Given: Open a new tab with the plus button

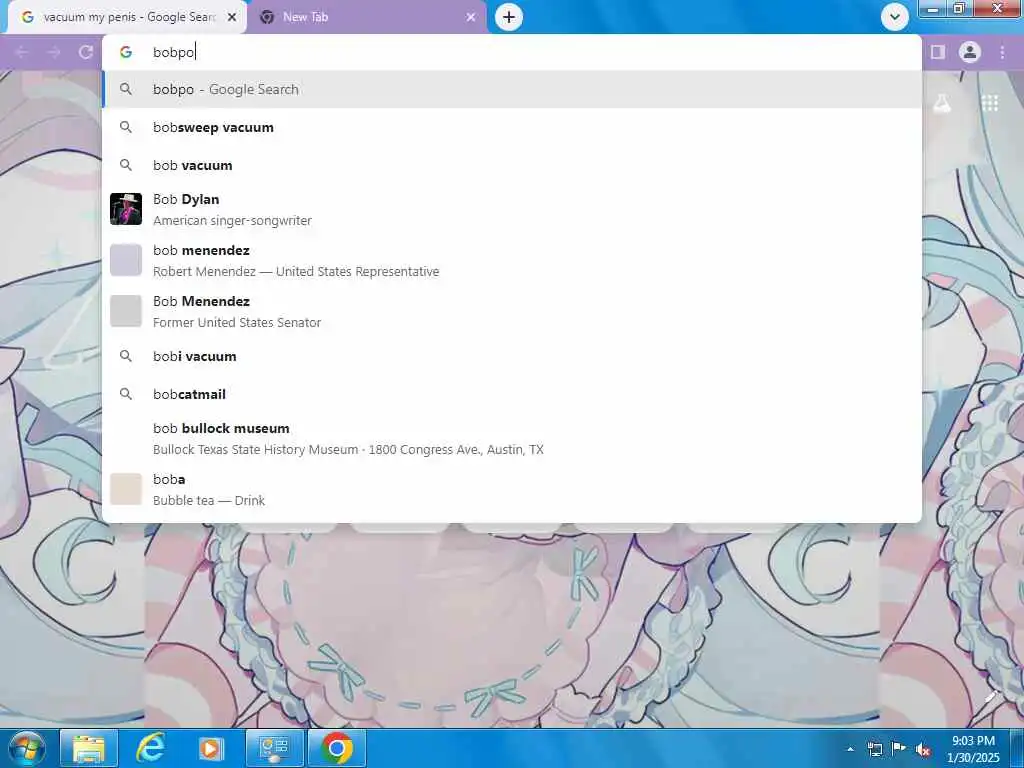Looking at the screenshot, I should [509, 17].
